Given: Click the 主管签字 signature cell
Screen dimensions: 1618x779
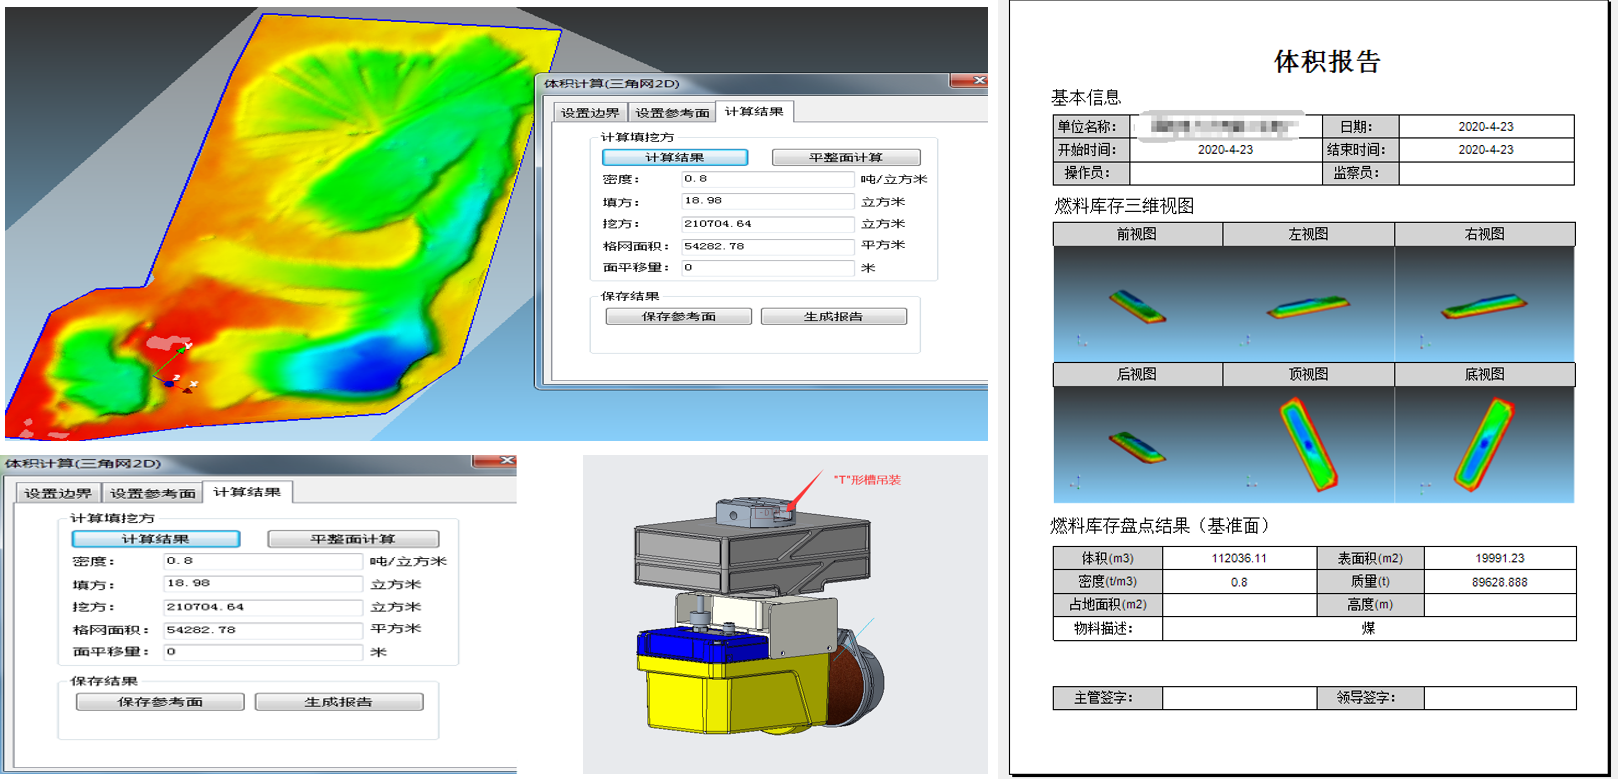Looking at the screenshot, I should coord(1239,698).
